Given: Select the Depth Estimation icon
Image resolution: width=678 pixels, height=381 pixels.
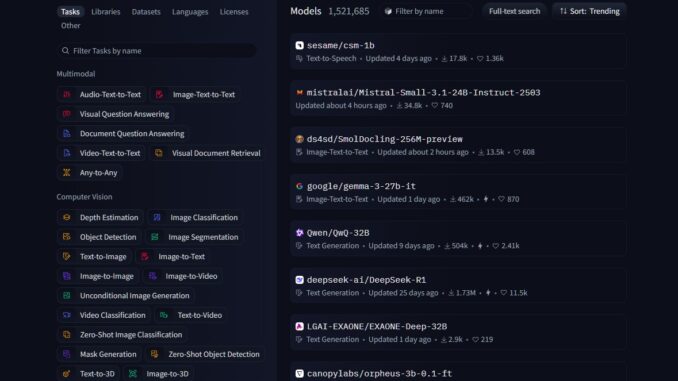Looking at the screenshot, I should tap(67, 217).
